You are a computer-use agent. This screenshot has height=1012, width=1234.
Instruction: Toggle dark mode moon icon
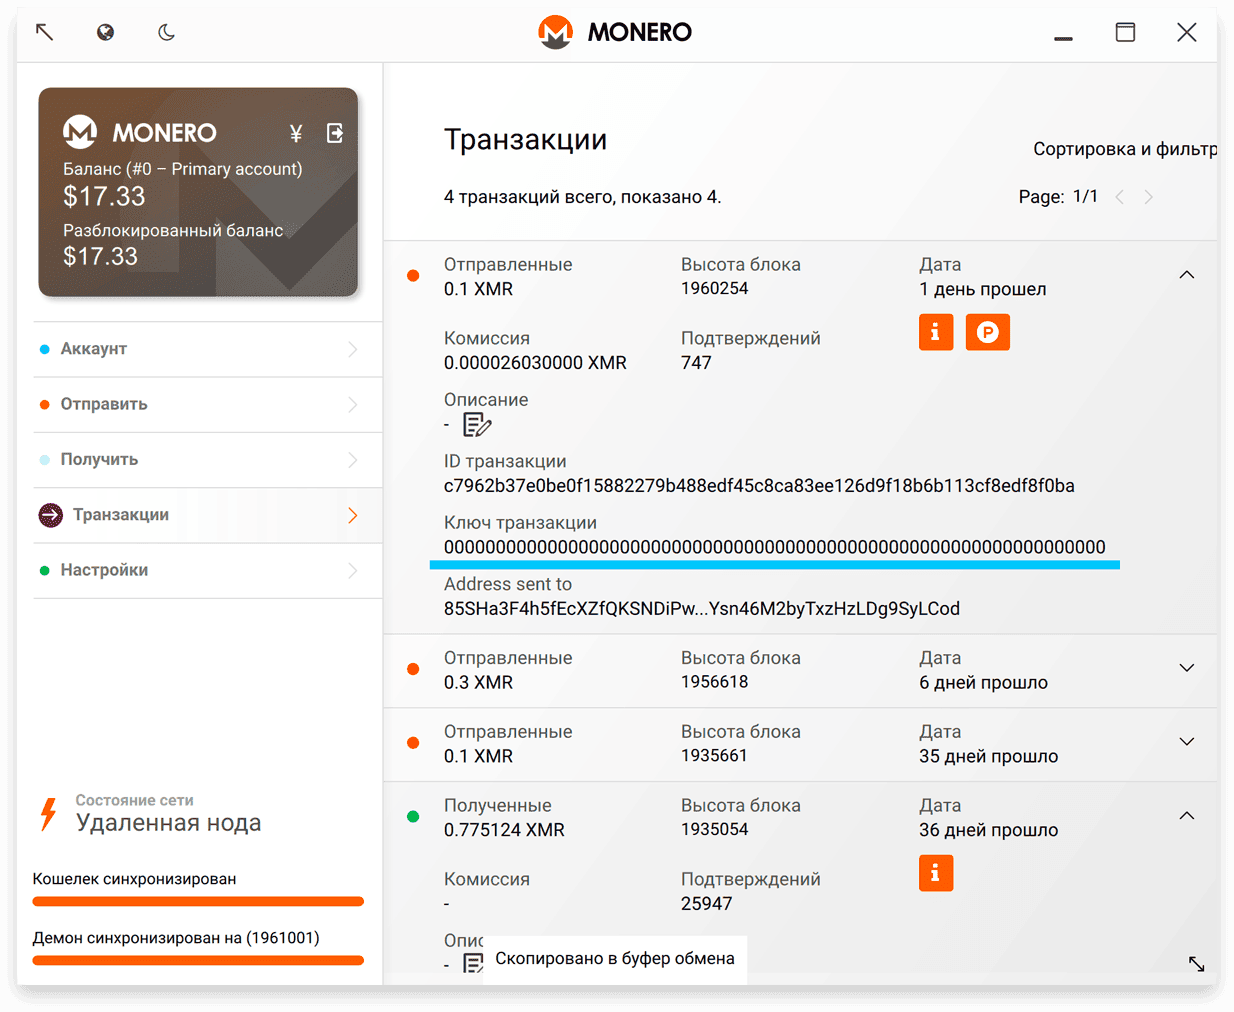[x=166, y=32]
